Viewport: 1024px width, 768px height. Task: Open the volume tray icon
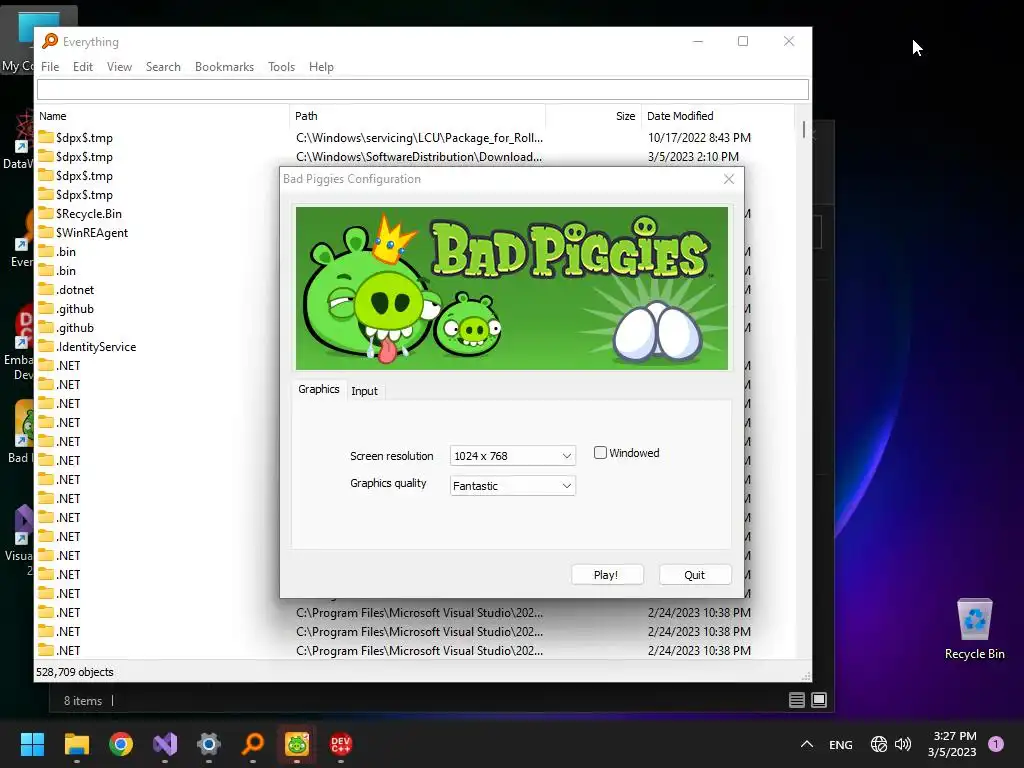tap(903, 744)
